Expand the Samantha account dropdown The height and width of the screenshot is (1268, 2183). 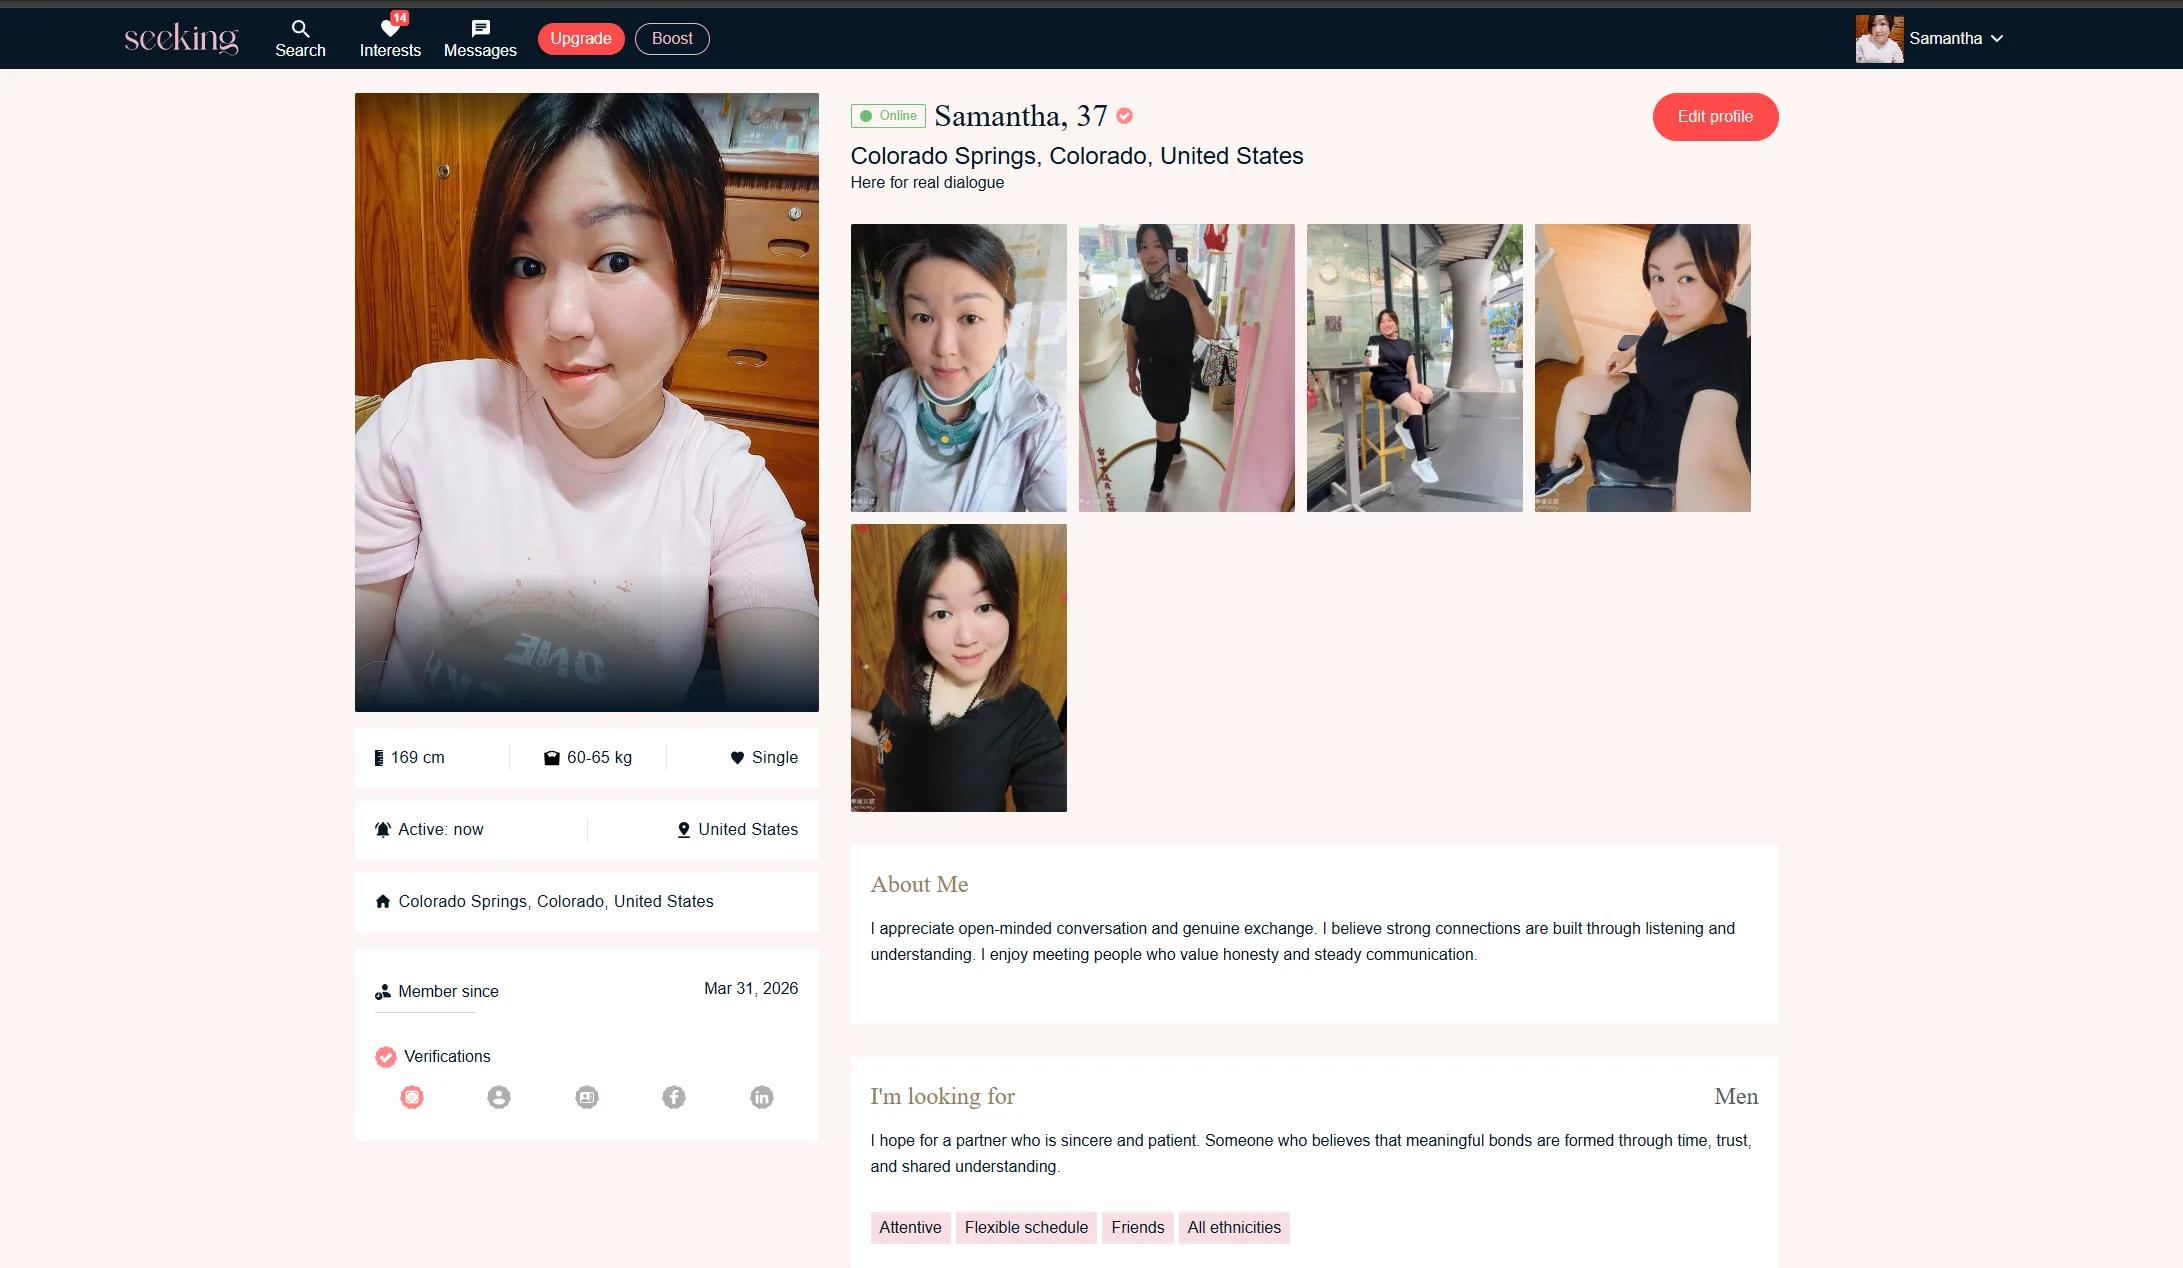point(1997,38)
